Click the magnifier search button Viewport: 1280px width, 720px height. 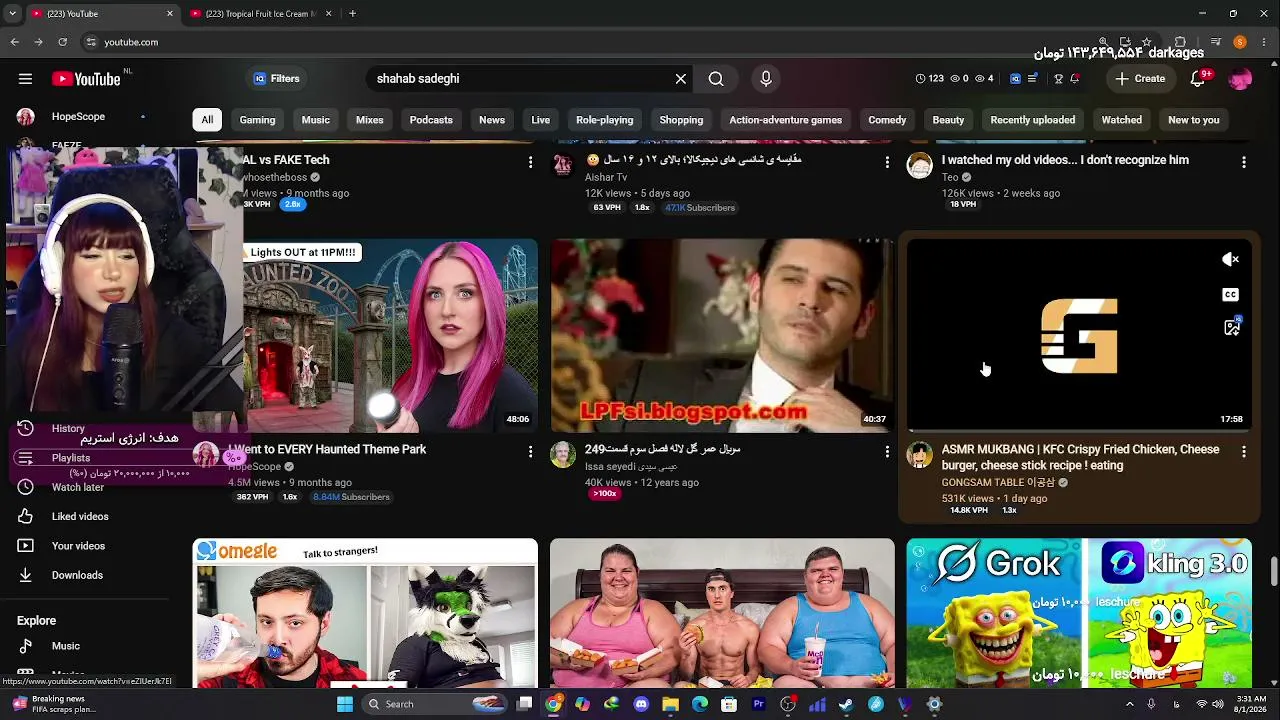pyautogui.click(x=716, y=79)
